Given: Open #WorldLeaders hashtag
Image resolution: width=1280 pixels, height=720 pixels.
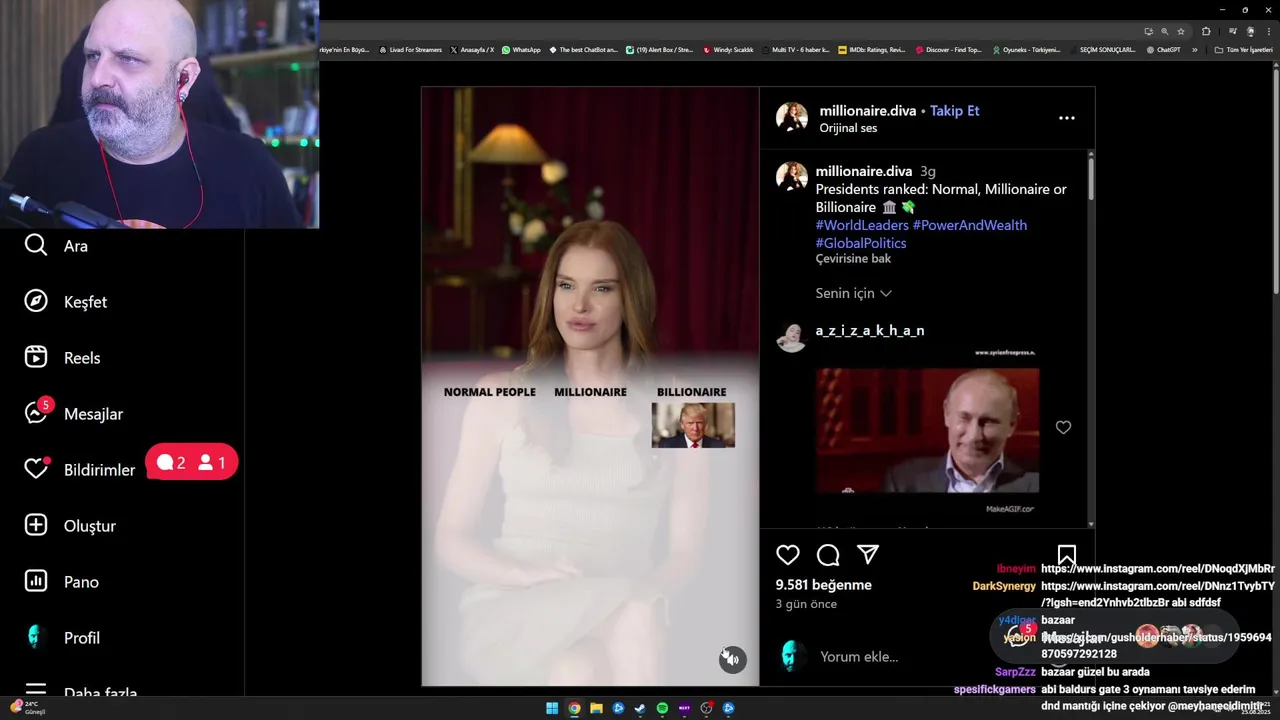Looking at the screenshot, I should click(x=862, y=225).
